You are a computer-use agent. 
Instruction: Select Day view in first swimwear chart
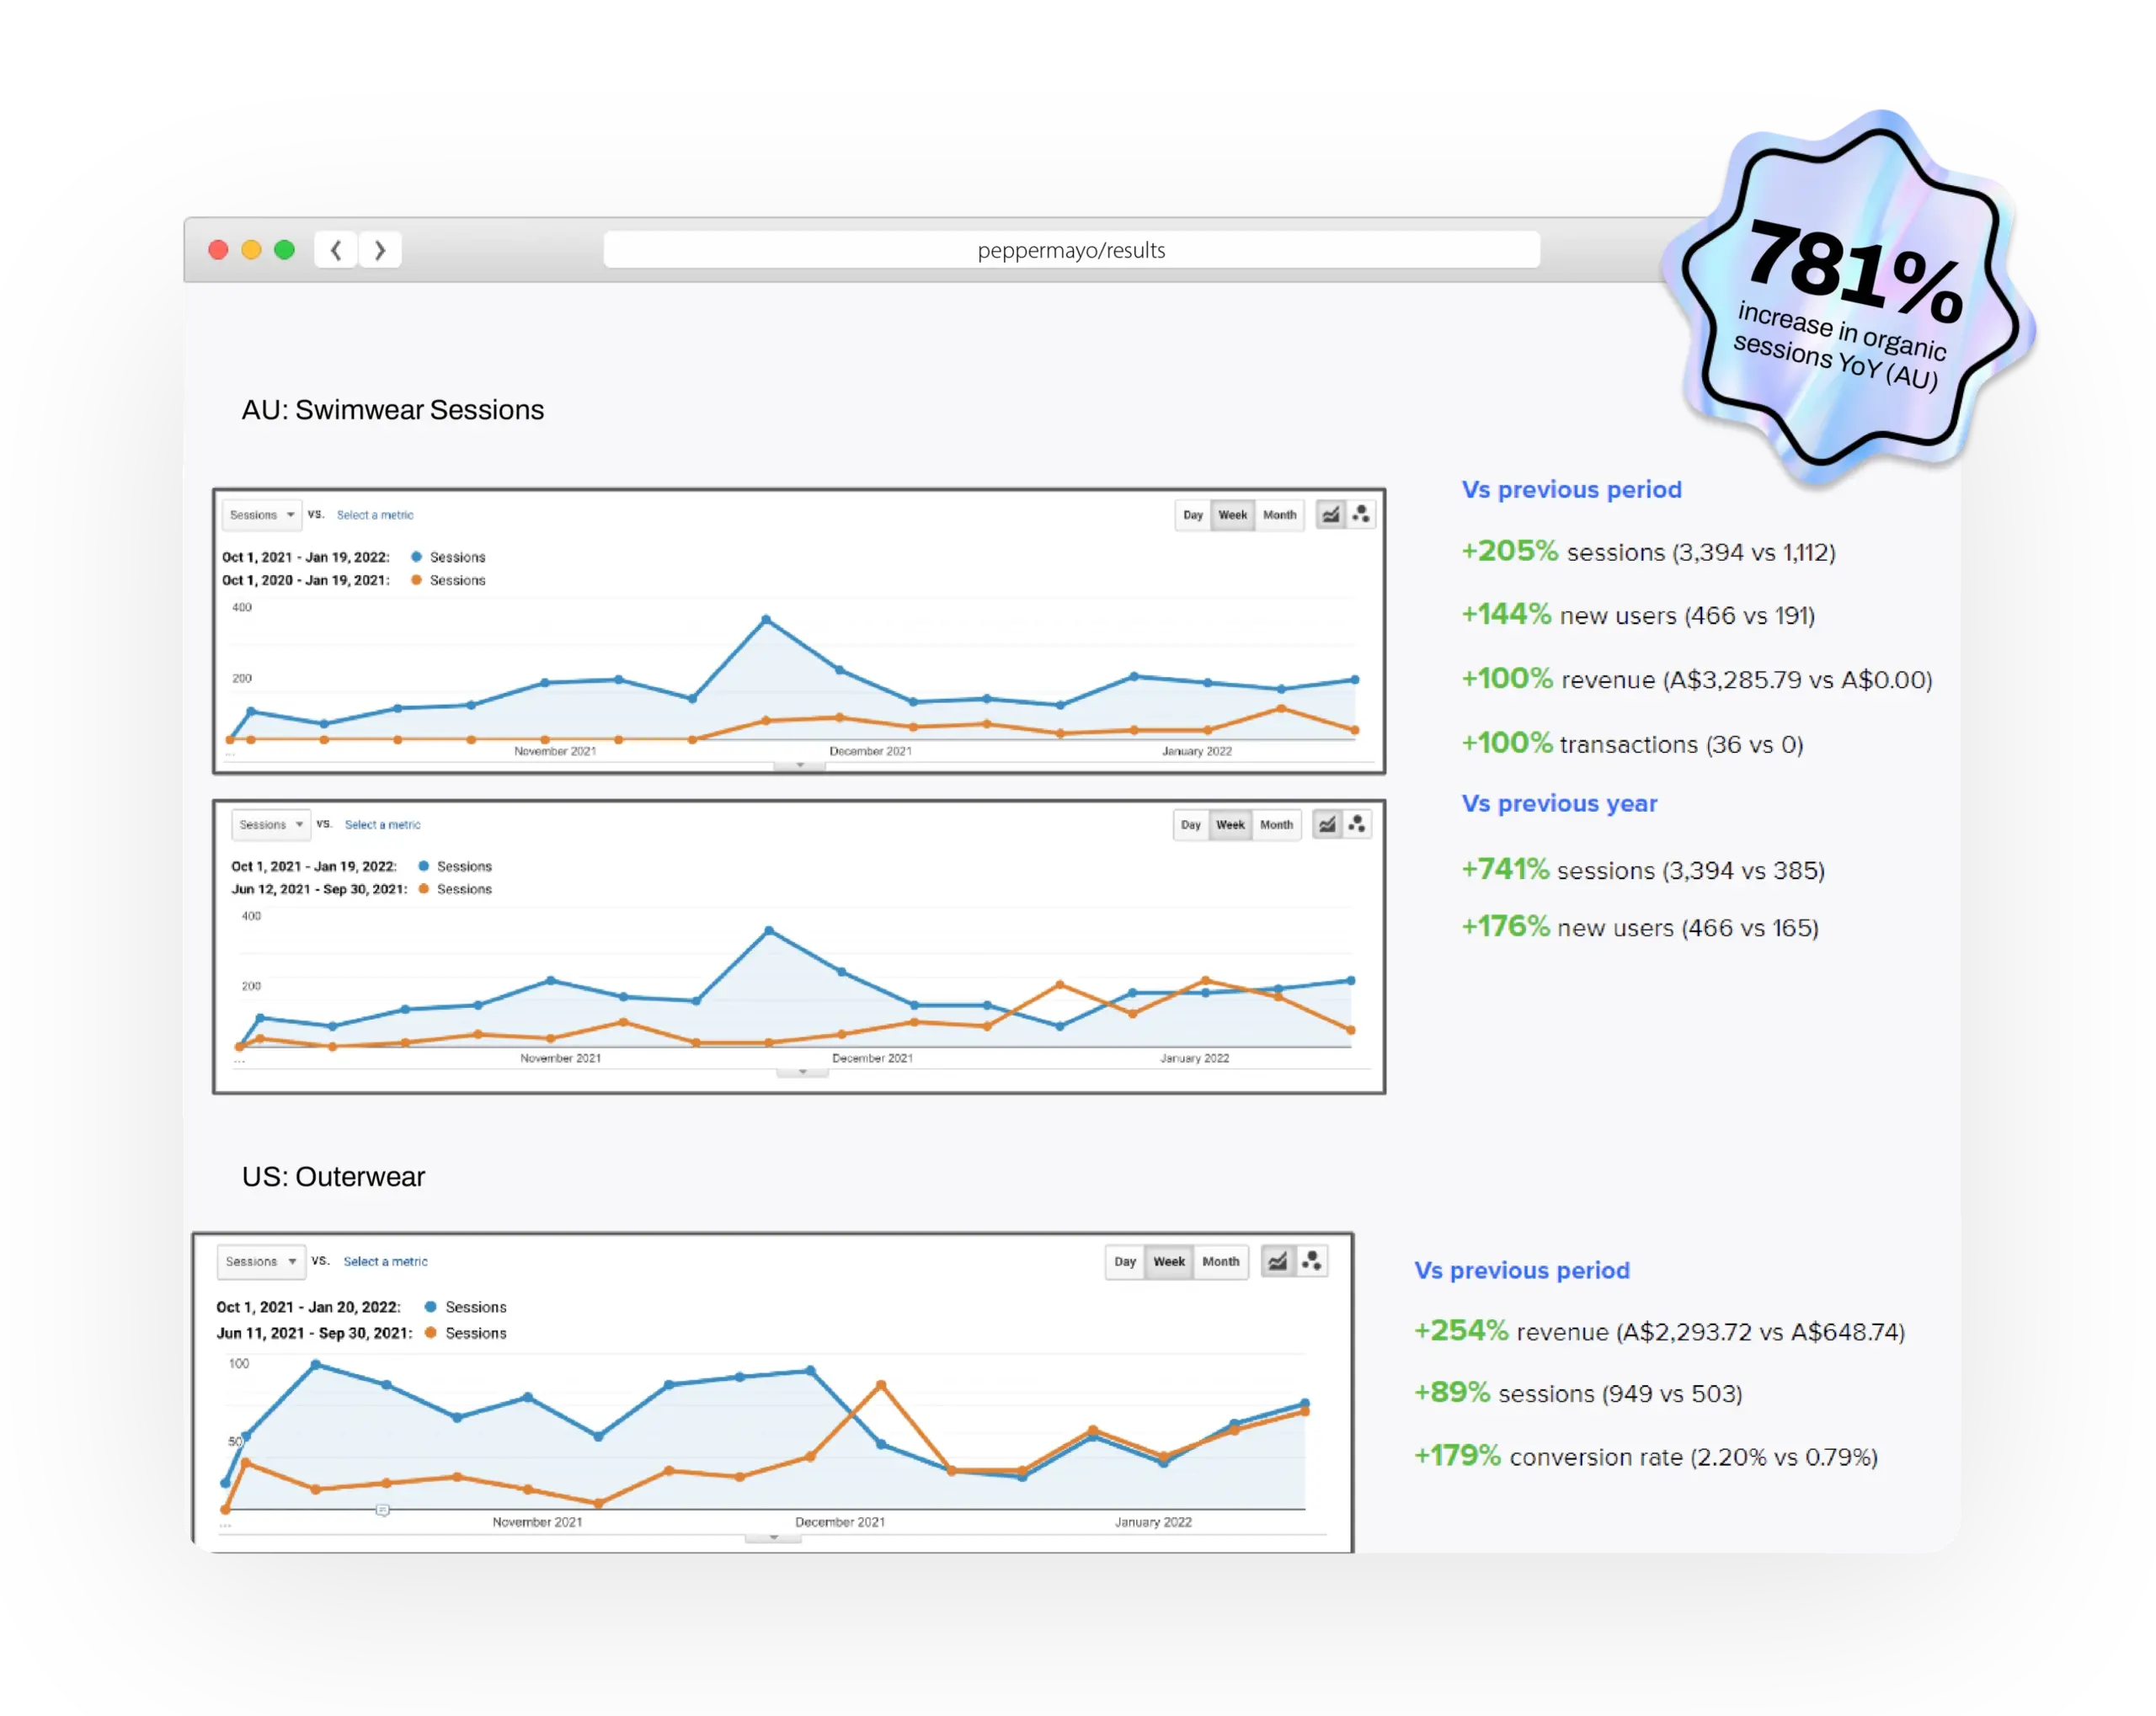tap(1193, 515)
